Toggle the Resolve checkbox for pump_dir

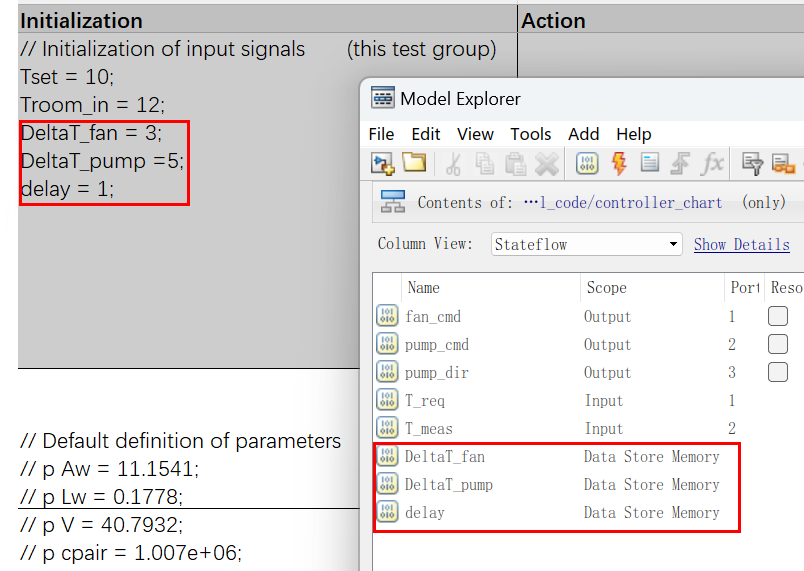777,372
